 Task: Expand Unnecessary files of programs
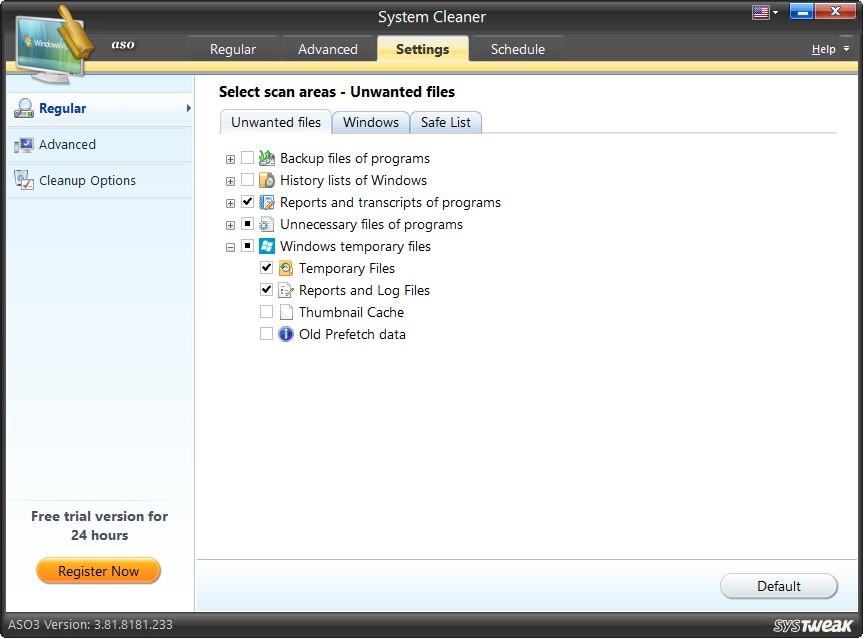(230, 224)
